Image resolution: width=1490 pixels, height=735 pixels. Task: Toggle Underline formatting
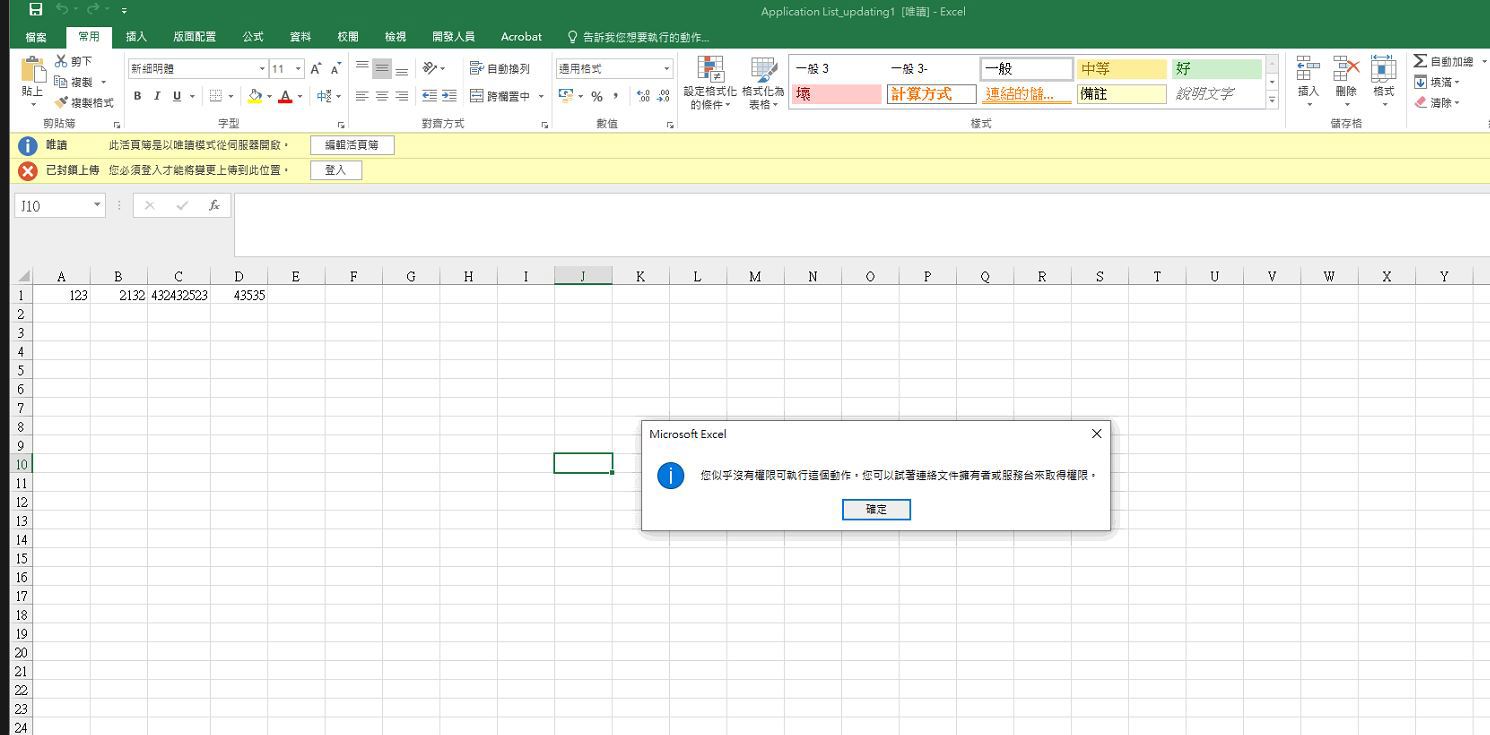(x=177, y=97)
